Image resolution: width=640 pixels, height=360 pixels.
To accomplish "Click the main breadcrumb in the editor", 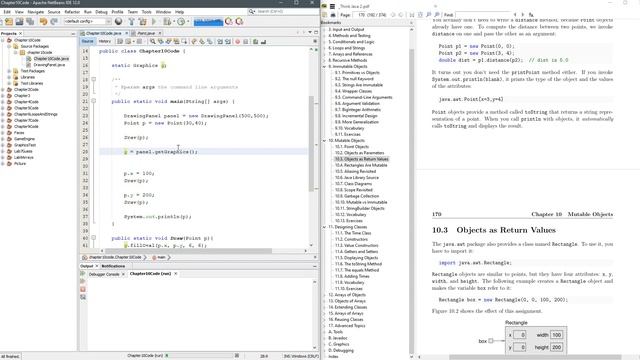I will point(161,258).
